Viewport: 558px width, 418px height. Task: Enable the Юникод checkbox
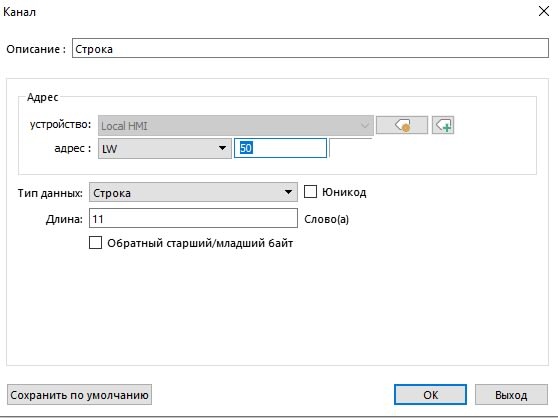pyautogui.click(x=310, y=192)
